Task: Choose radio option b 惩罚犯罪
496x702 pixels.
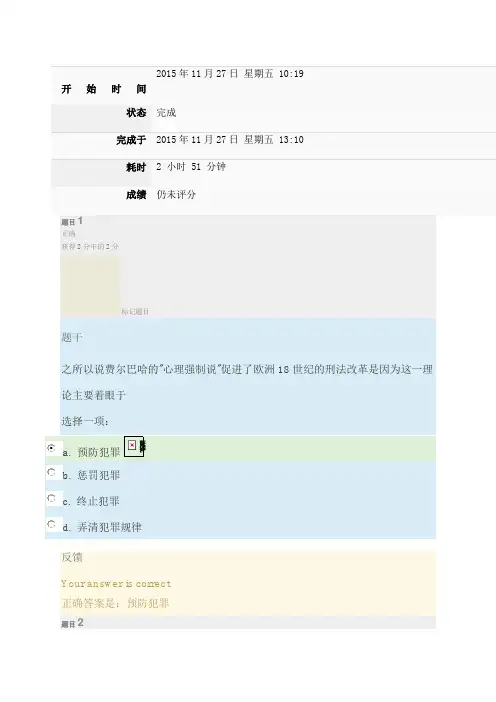Action: click(51, 472)
